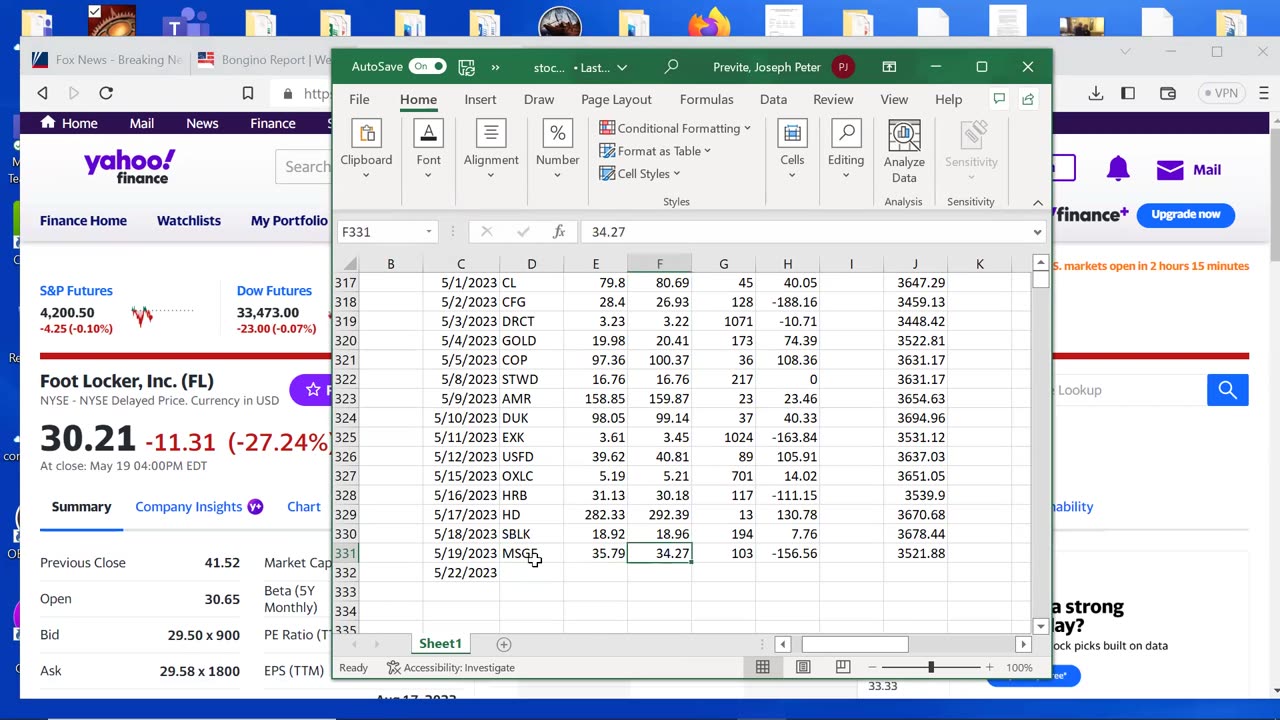Open the Review ribbon tab
The width and height of the screenshot is (1280, 720).
click(x=833, y=99)
